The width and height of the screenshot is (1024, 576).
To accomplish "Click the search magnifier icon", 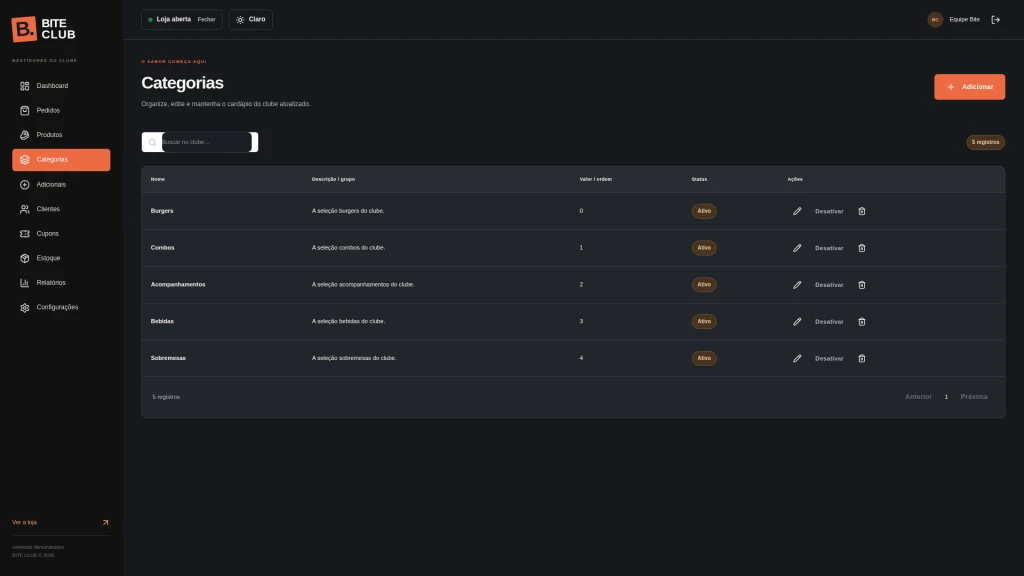I will point(152,142).
